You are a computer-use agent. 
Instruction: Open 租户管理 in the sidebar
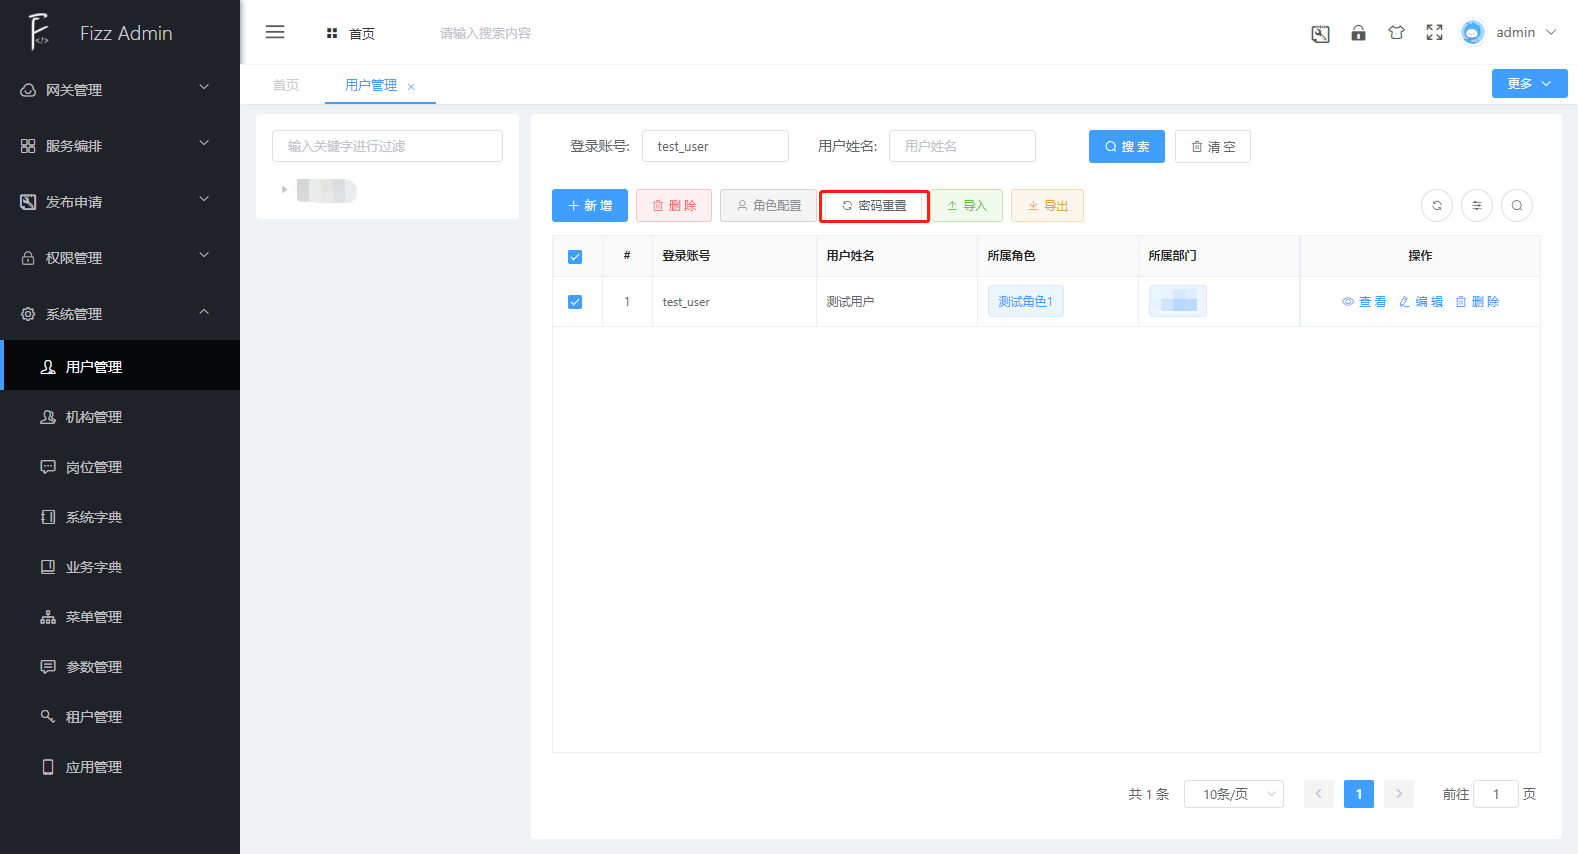coord(120,717)
